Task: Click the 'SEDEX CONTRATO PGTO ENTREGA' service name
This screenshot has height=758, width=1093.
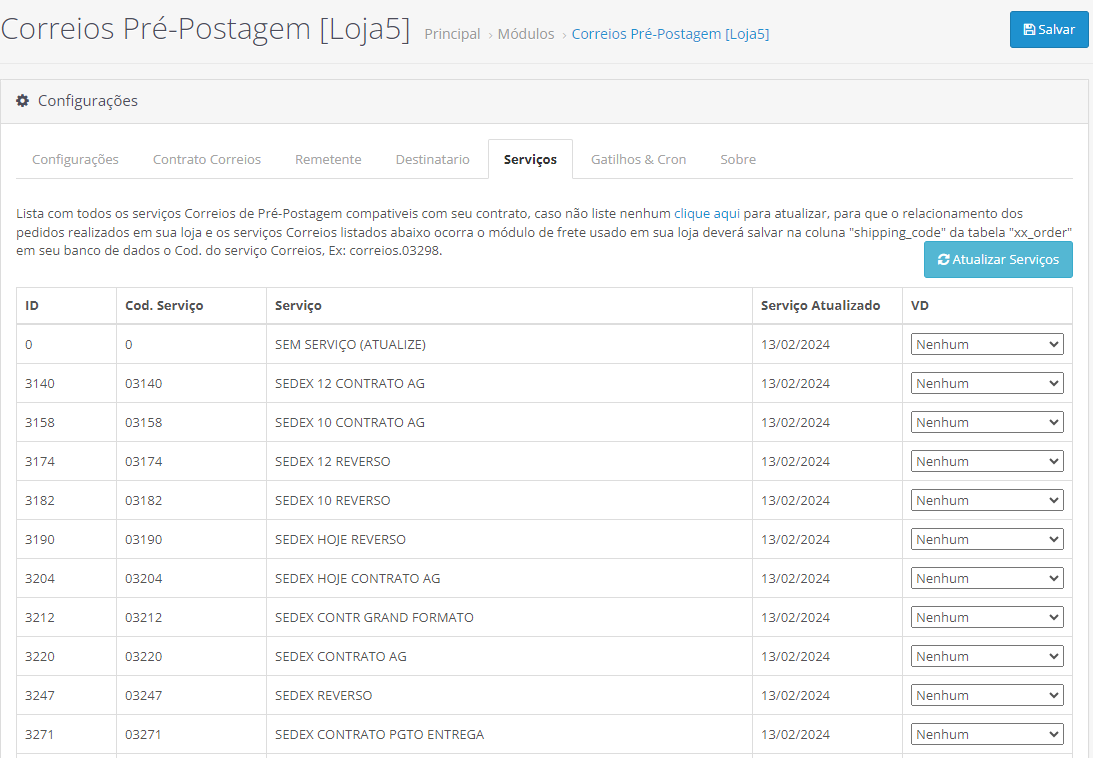Action: tap(379, 735)
